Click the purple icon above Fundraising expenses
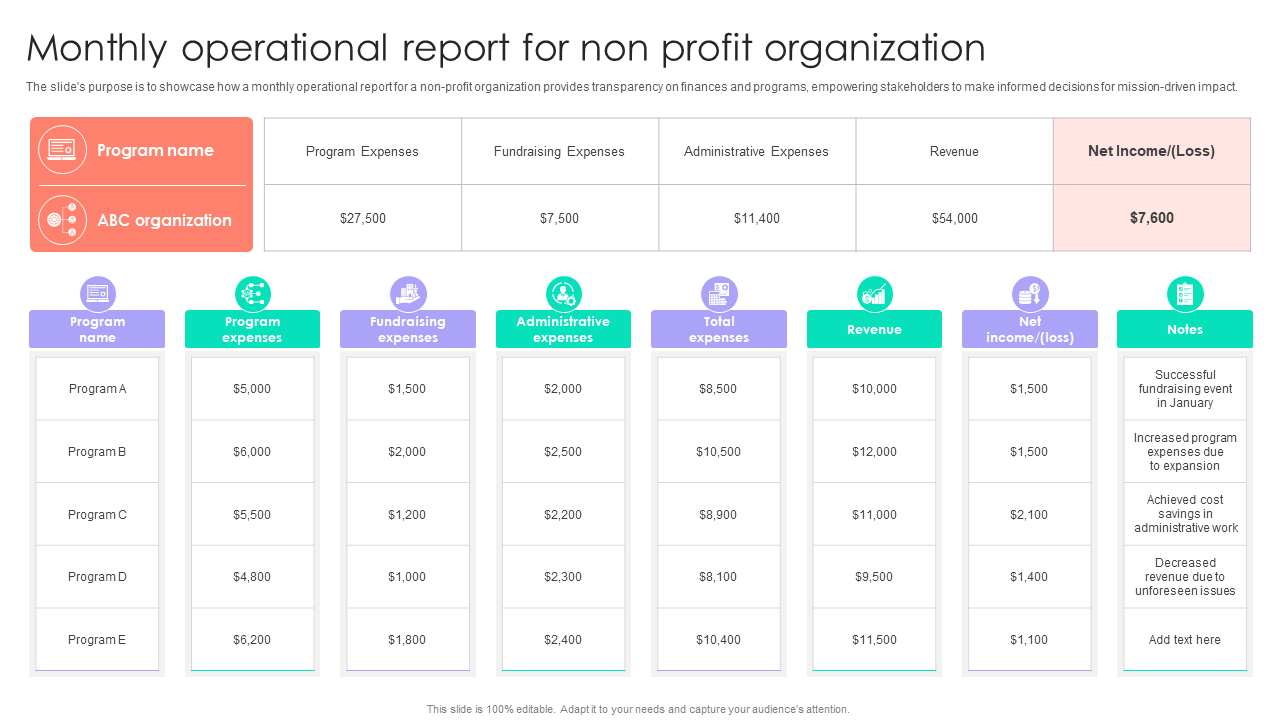 point(408,294)
